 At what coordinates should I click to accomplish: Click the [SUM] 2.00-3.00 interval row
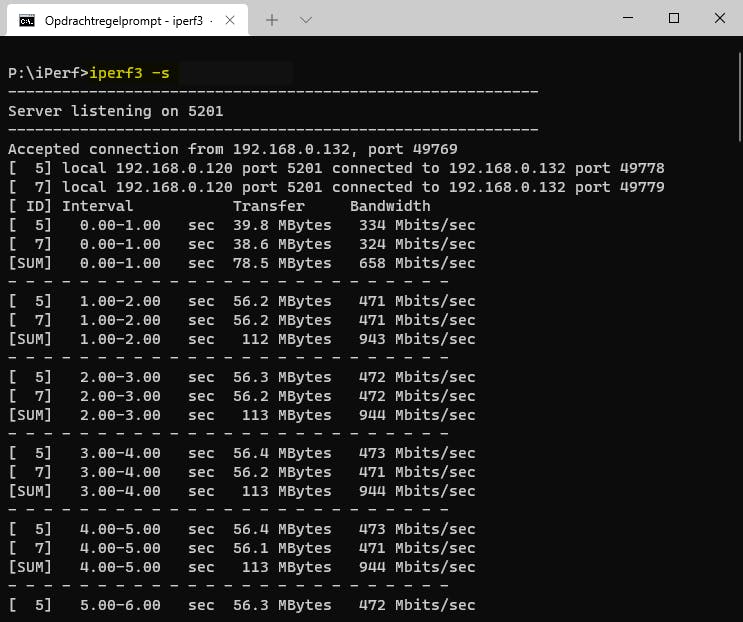coord(242,415)
